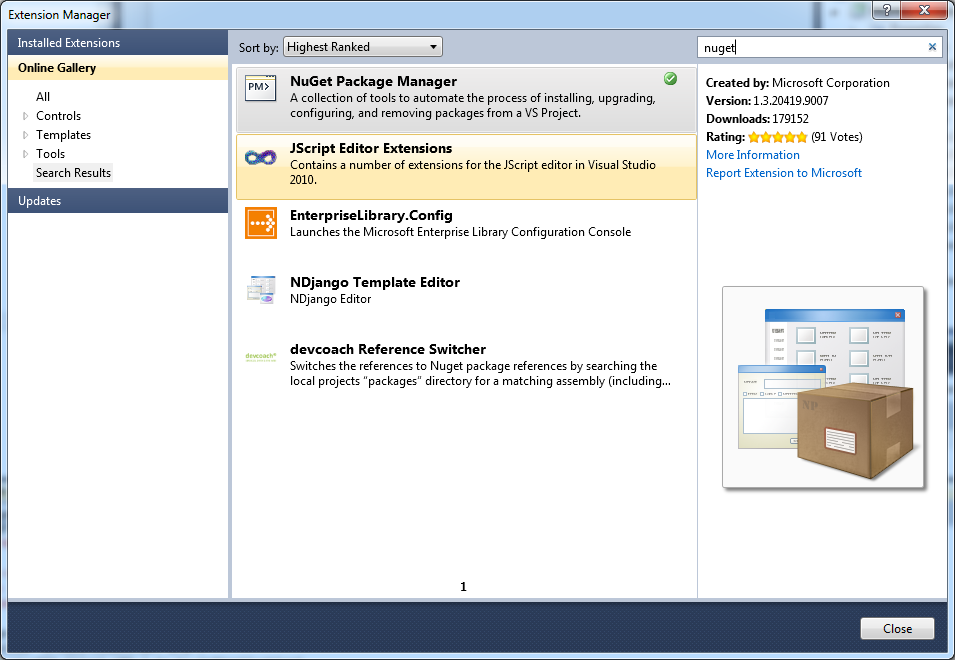Select the Templates tree item
Viewport: 955px width, 660px height.
tap(63, 135)
